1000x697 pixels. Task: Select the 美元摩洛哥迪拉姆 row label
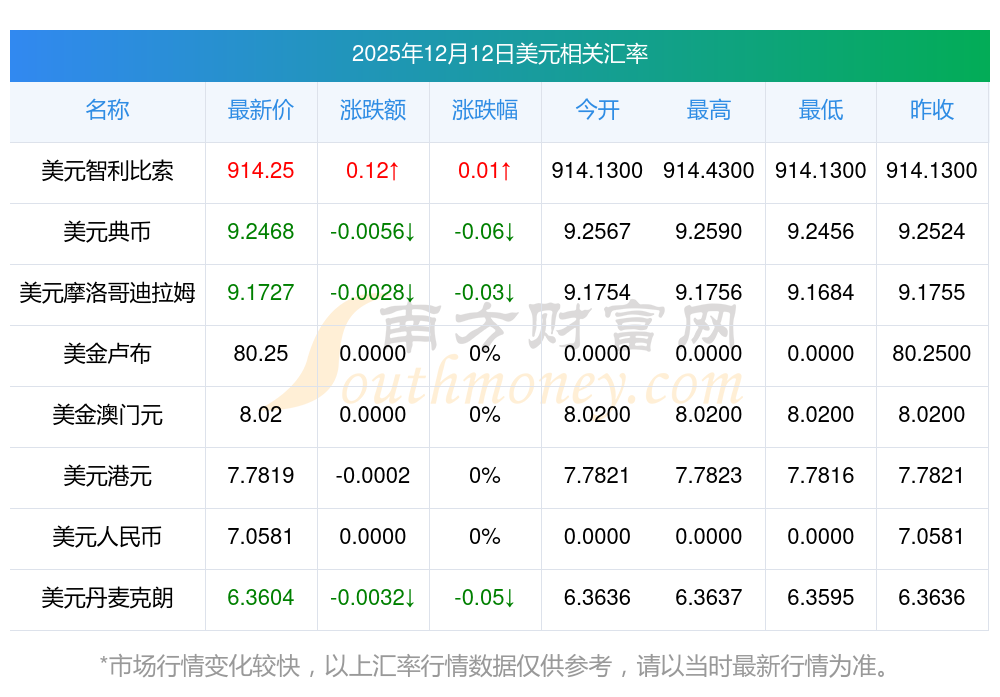point(107,293)
